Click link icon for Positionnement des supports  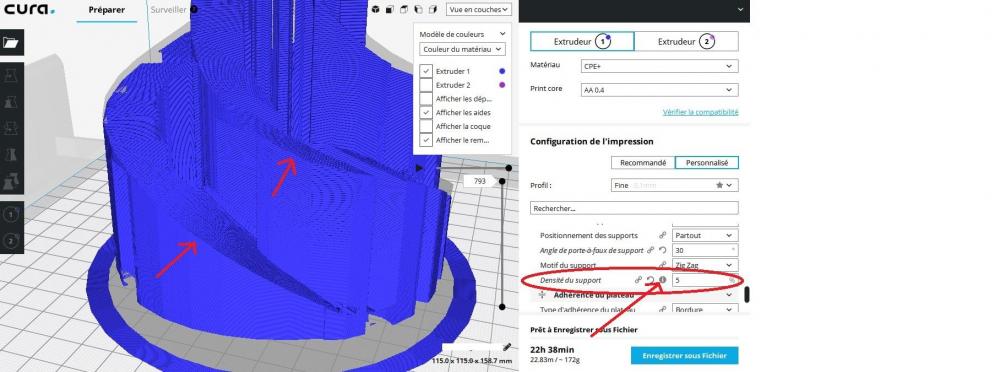(663, 235)
